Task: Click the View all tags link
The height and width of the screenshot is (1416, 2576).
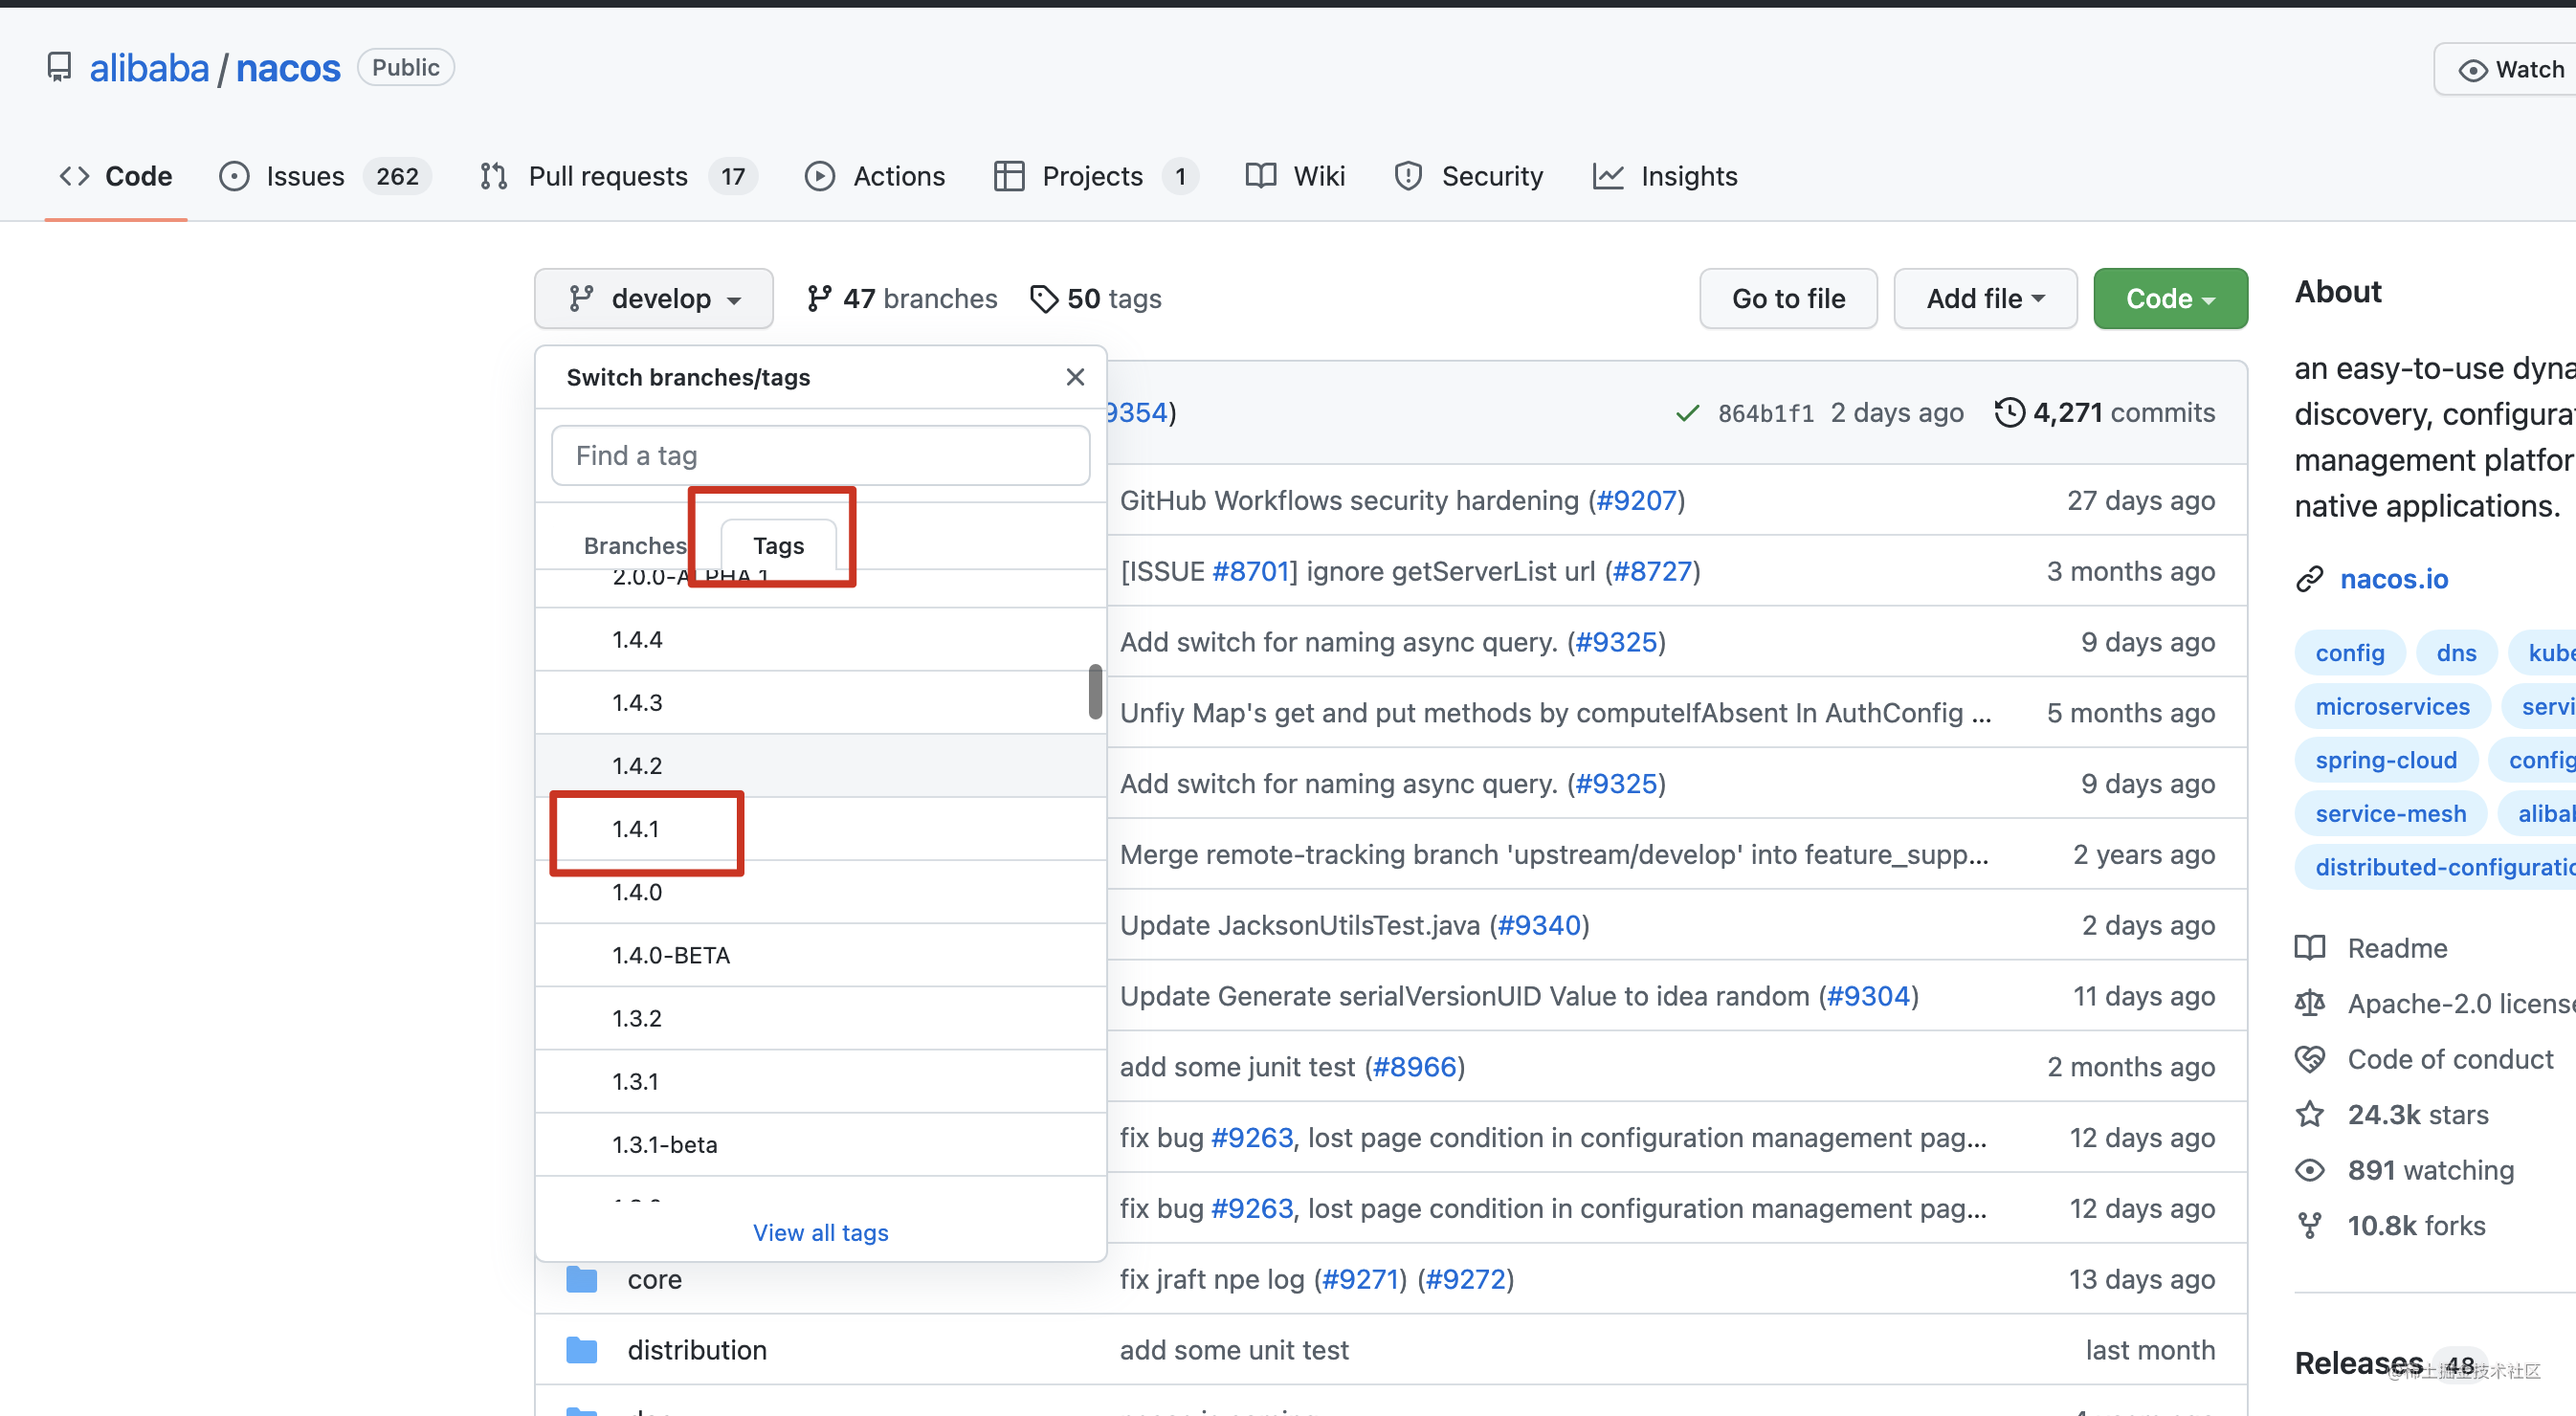Action: [x=820, y=1232]
